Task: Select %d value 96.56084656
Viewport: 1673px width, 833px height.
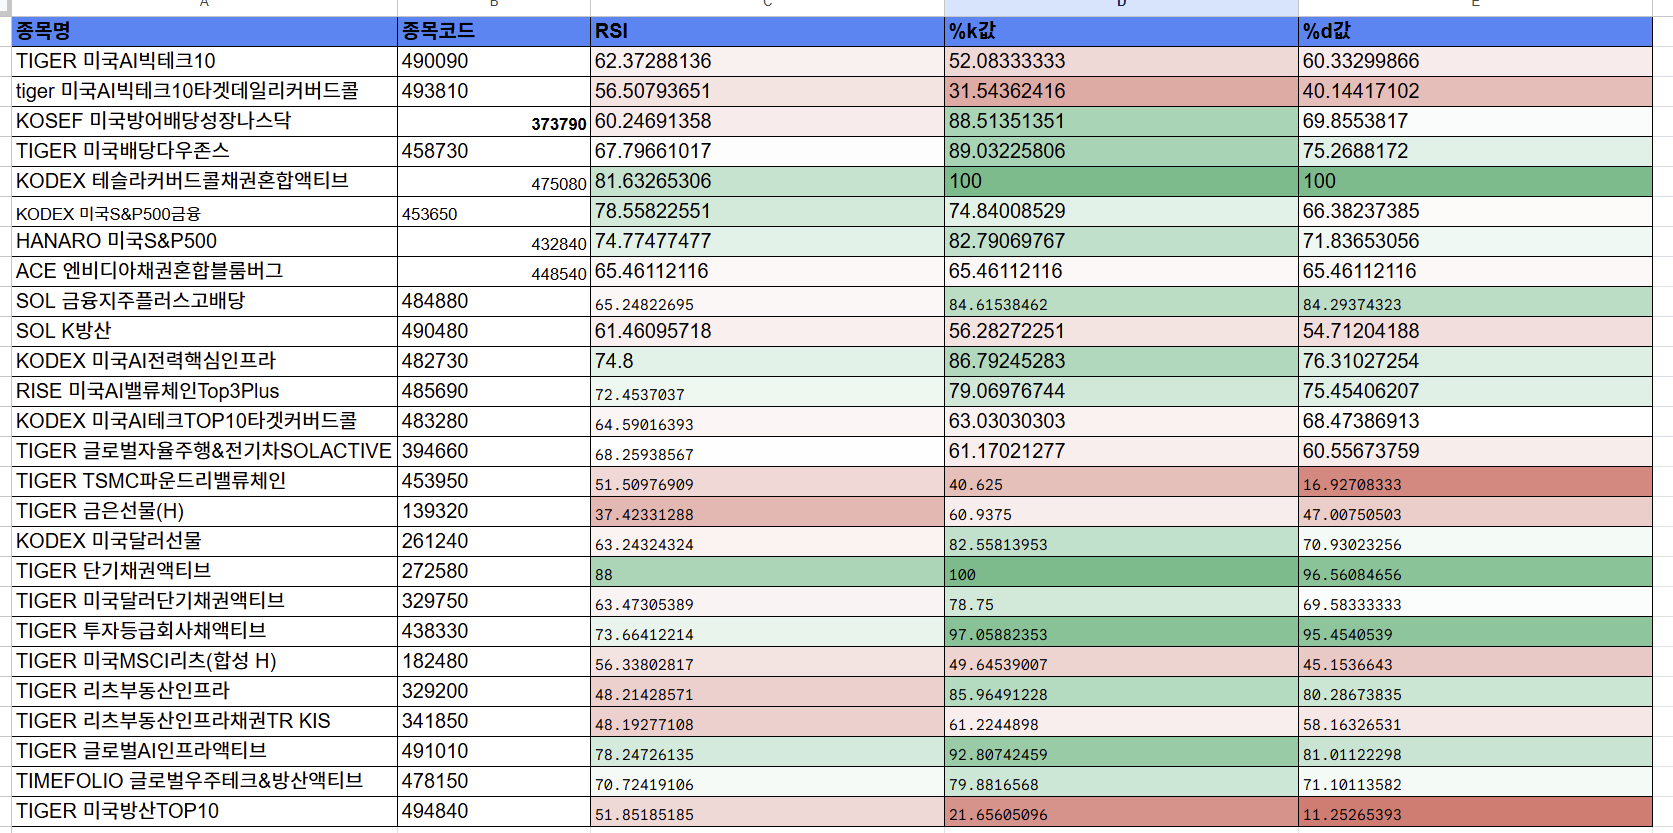Action: (1475, 571)
